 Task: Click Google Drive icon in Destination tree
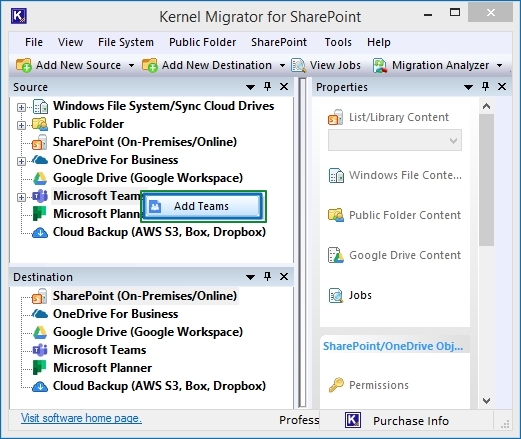point(40,332)
